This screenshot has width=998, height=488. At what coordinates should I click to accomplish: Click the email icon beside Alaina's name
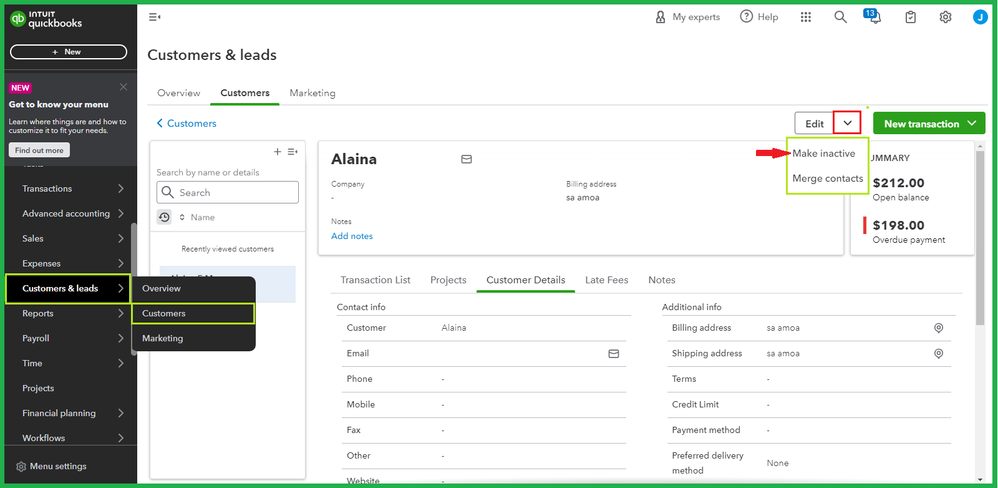(466, 159)
